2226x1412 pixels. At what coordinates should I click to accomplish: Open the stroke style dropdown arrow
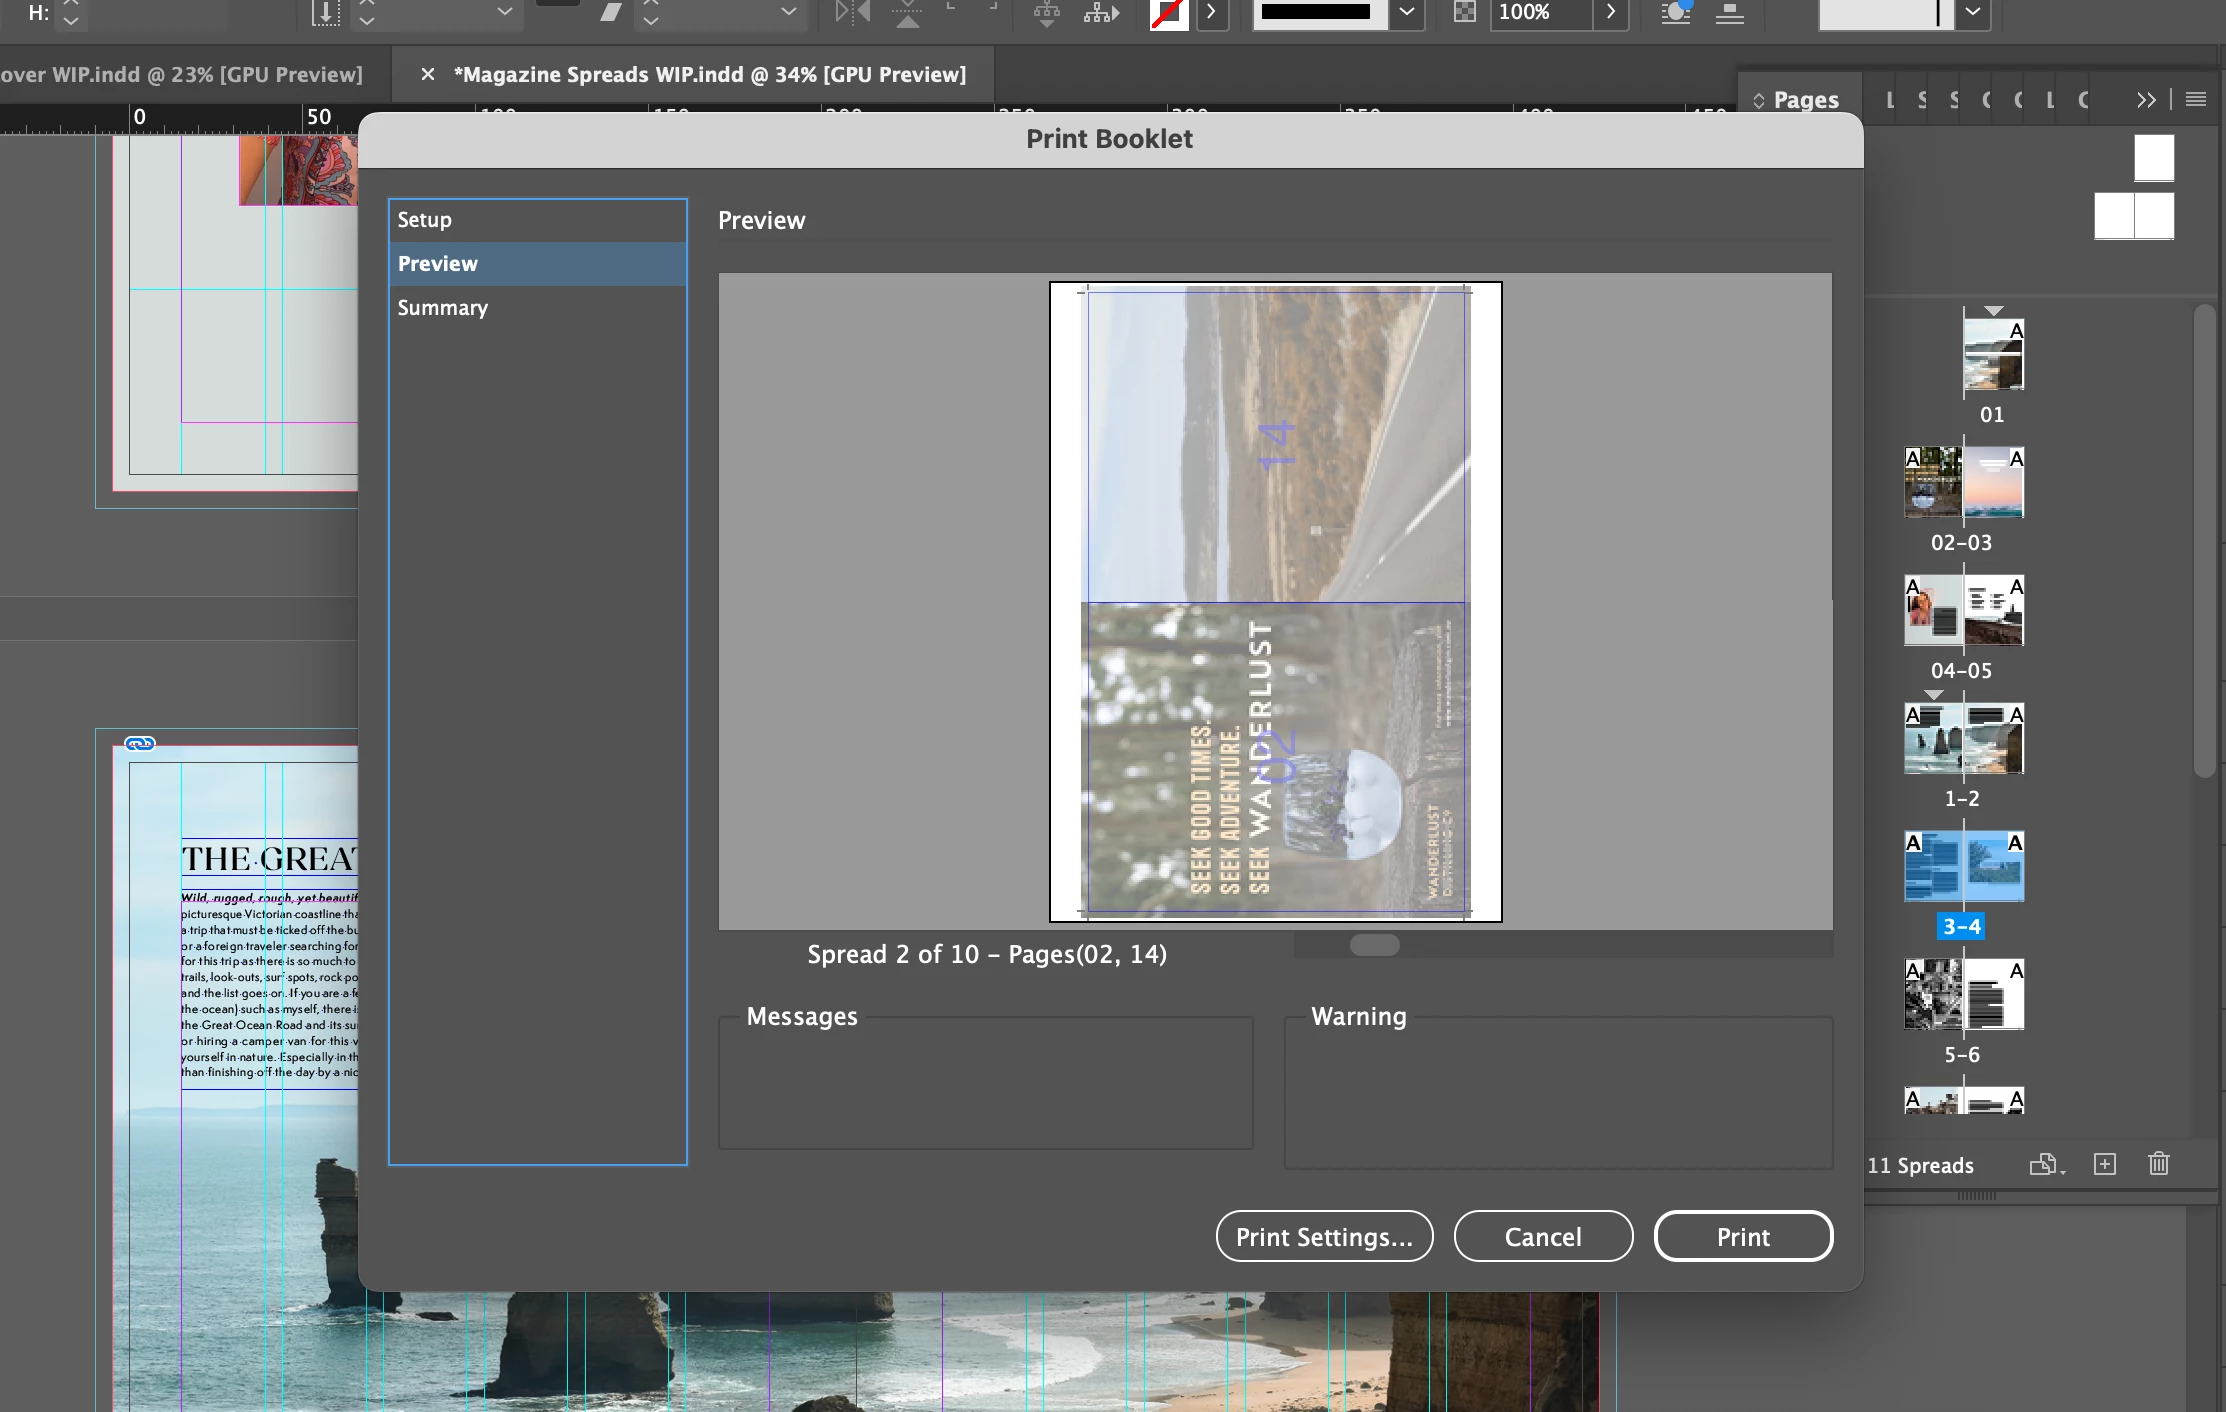click(x=1406, y=12)
